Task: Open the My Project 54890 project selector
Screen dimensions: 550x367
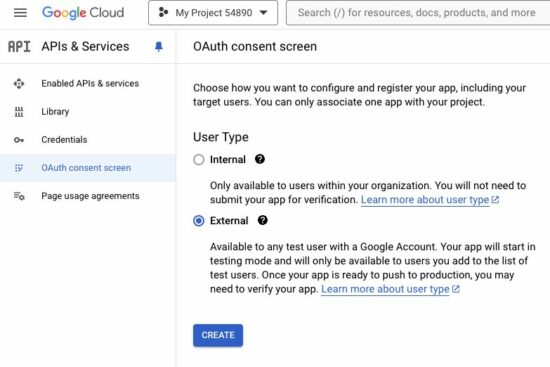Action: click(x=213, y=13)
